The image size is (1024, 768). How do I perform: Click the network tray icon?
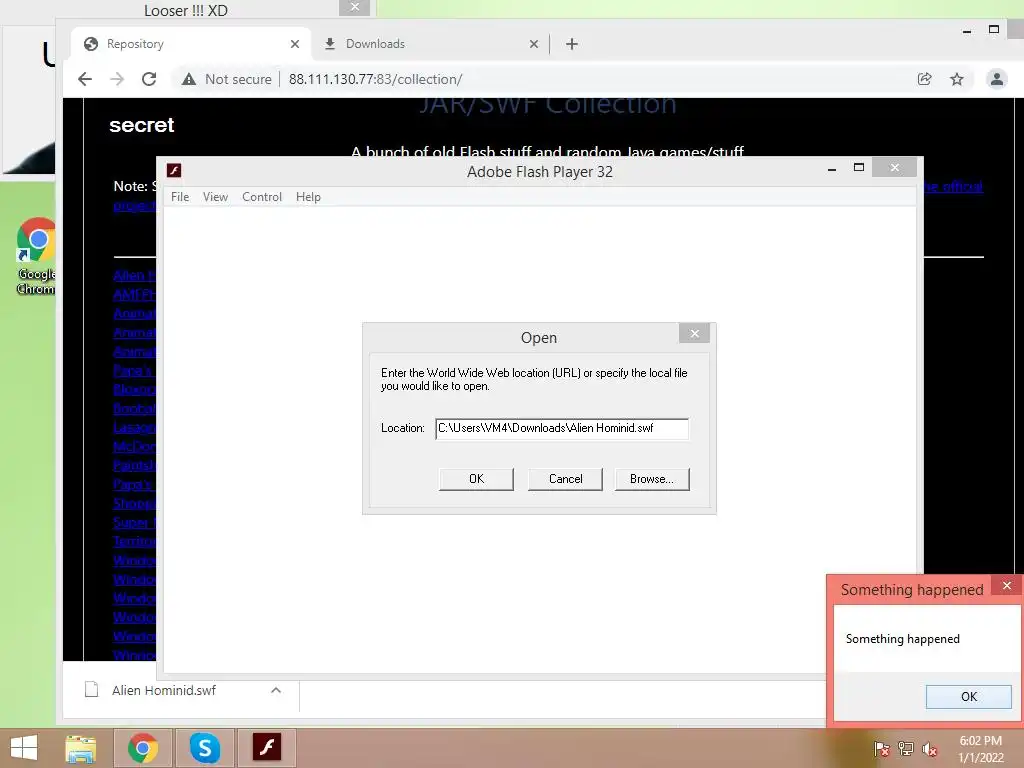click(906, 748)
